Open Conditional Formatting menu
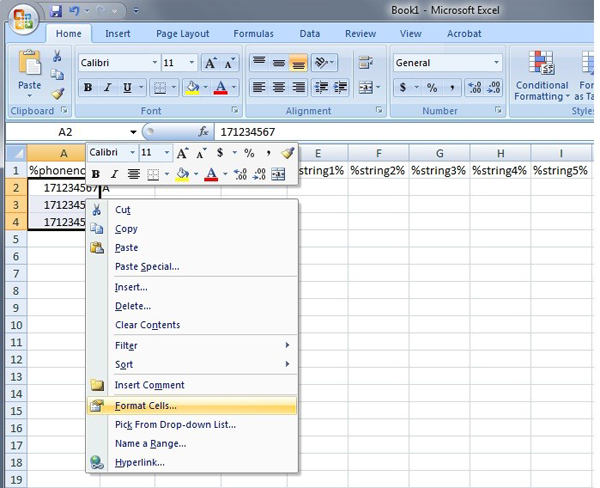 541,75
